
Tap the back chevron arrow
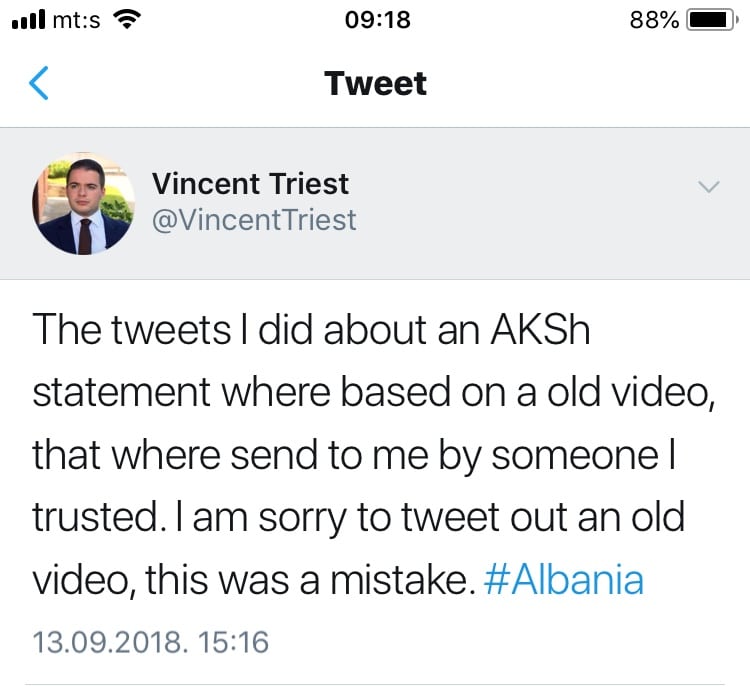(38, 83)
